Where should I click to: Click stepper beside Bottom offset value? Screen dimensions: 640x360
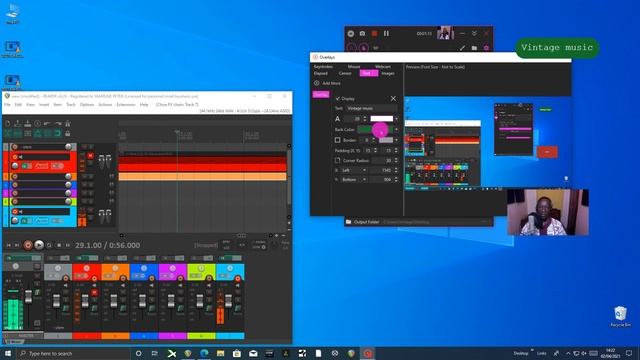[396, 180]
